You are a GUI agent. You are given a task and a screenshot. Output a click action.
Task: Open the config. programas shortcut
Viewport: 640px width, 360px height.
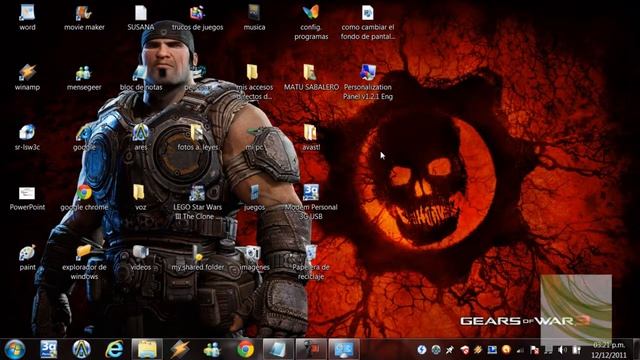click(311, 22)
